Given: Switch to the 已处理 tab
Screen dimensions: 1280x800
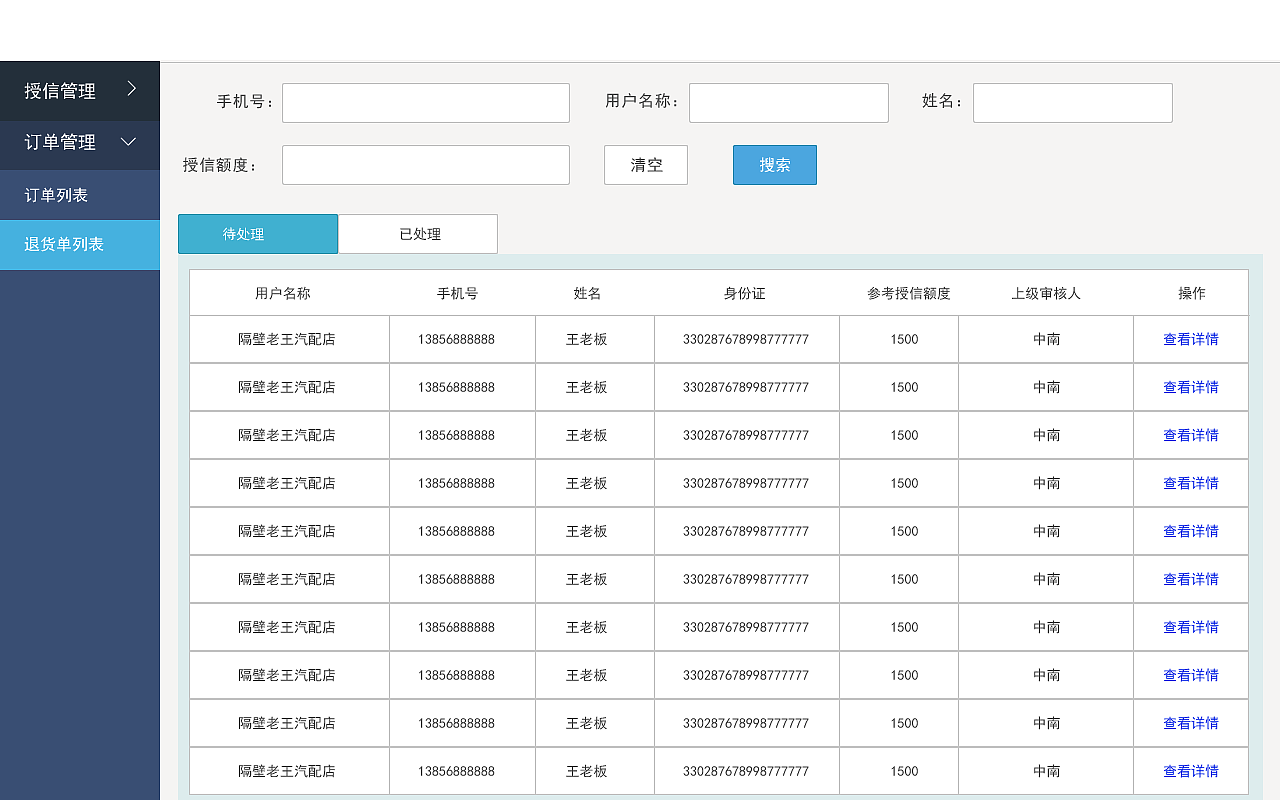Looking at the screenshot, I should pos(418,234).
